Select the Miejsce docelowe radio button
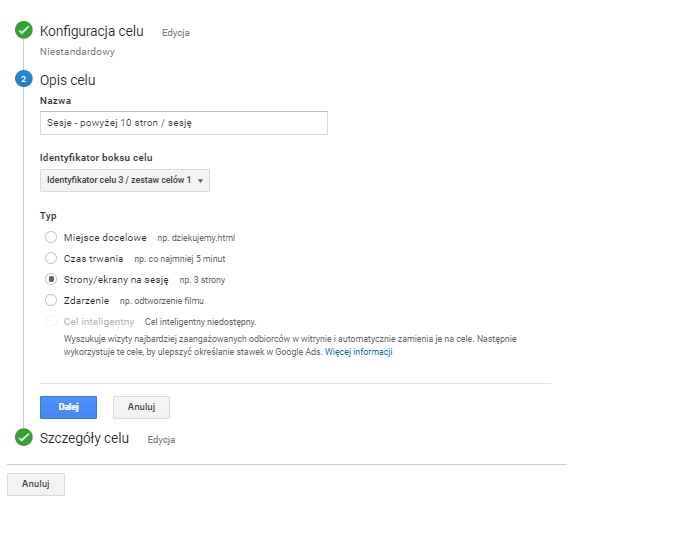Viewport: 697px width, 541px height. pos(51,237)
